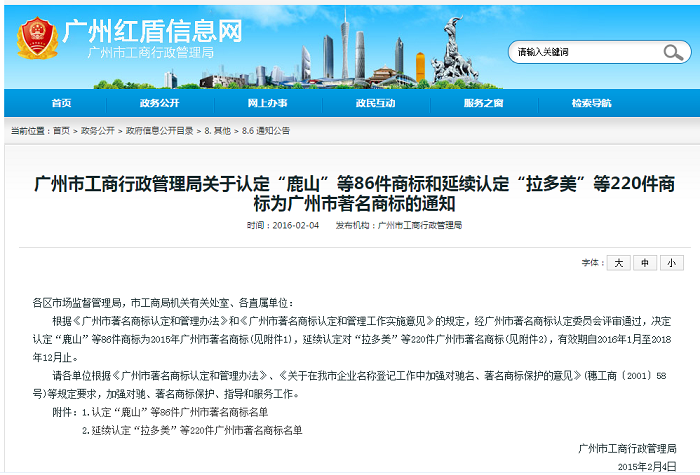Image resolution: width=700 pixels, height=475 pixels.
Task: Click 政务公开 breadcrumb link
Action: tap(97, 131)
